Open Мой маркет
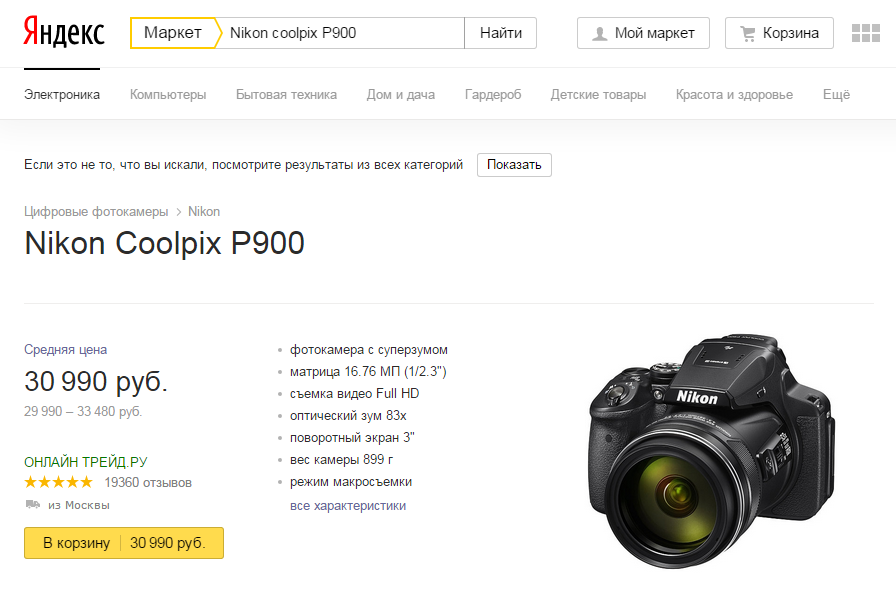This screenshot has width=896, height=589. click(x=643, y=33)
